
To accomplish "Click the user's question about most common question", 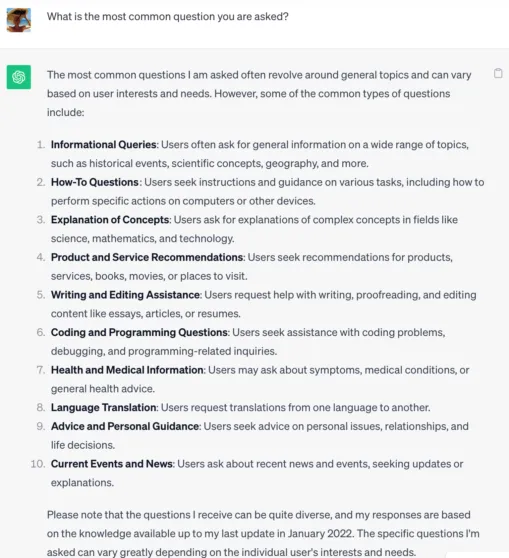I will [168, 17].
